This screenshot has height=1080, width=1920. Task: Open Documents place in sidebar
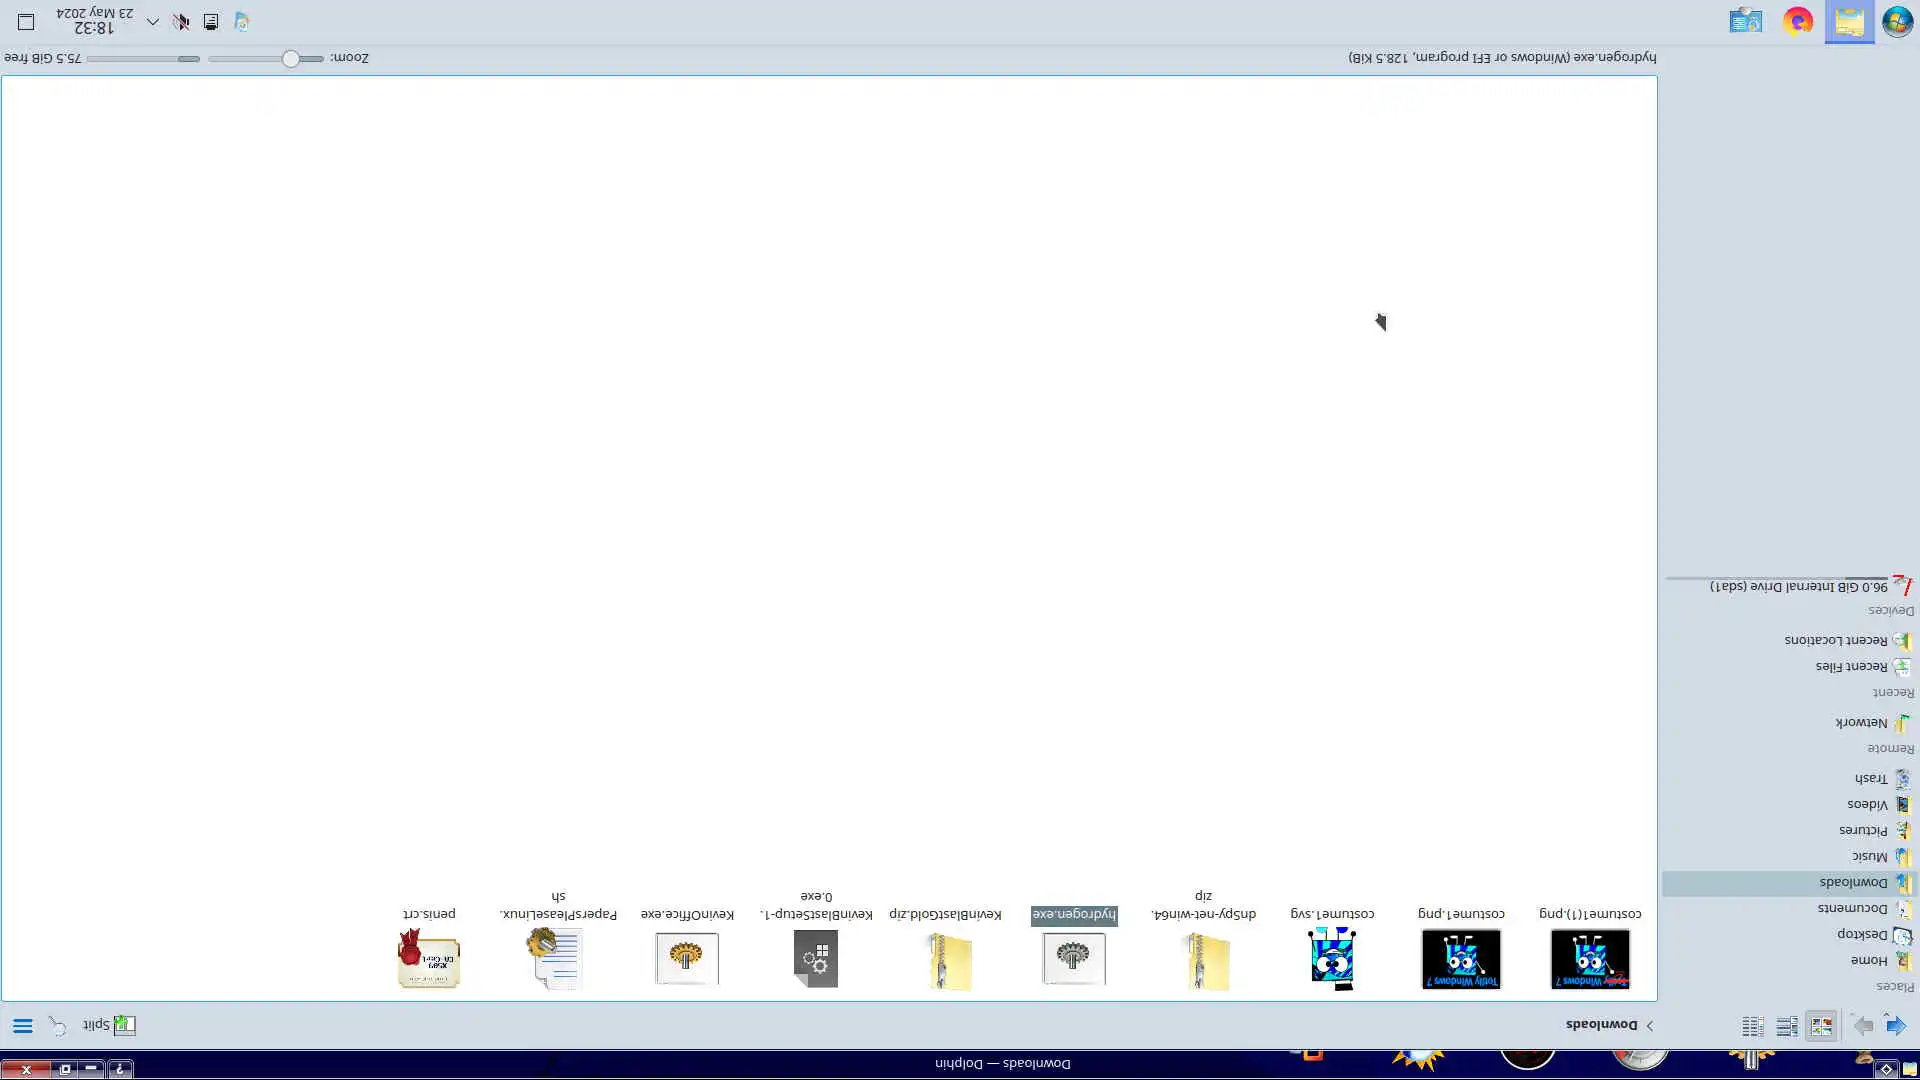[1852, 908]
